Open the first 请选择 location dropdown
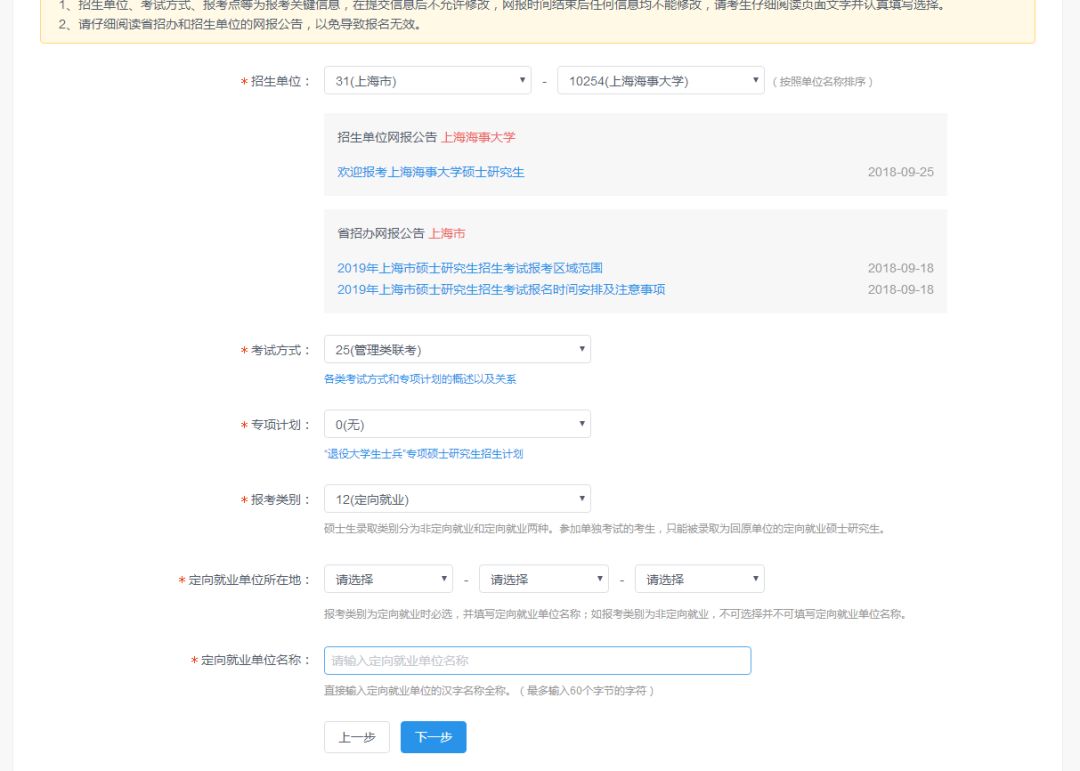The image size is (1080, 771). tap(388, 579)
